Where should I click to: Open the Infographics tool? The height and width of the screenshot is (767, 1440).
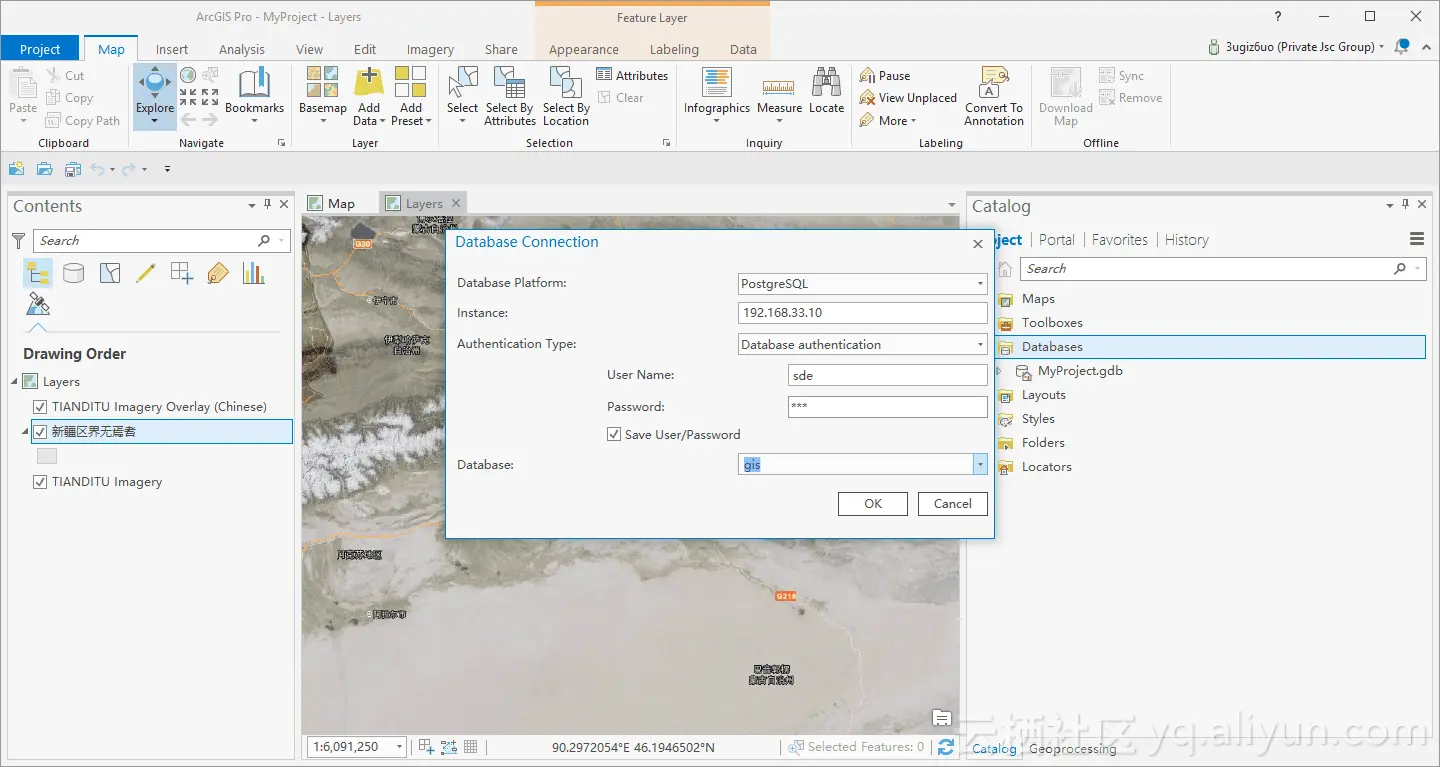[x=716, y=96]
